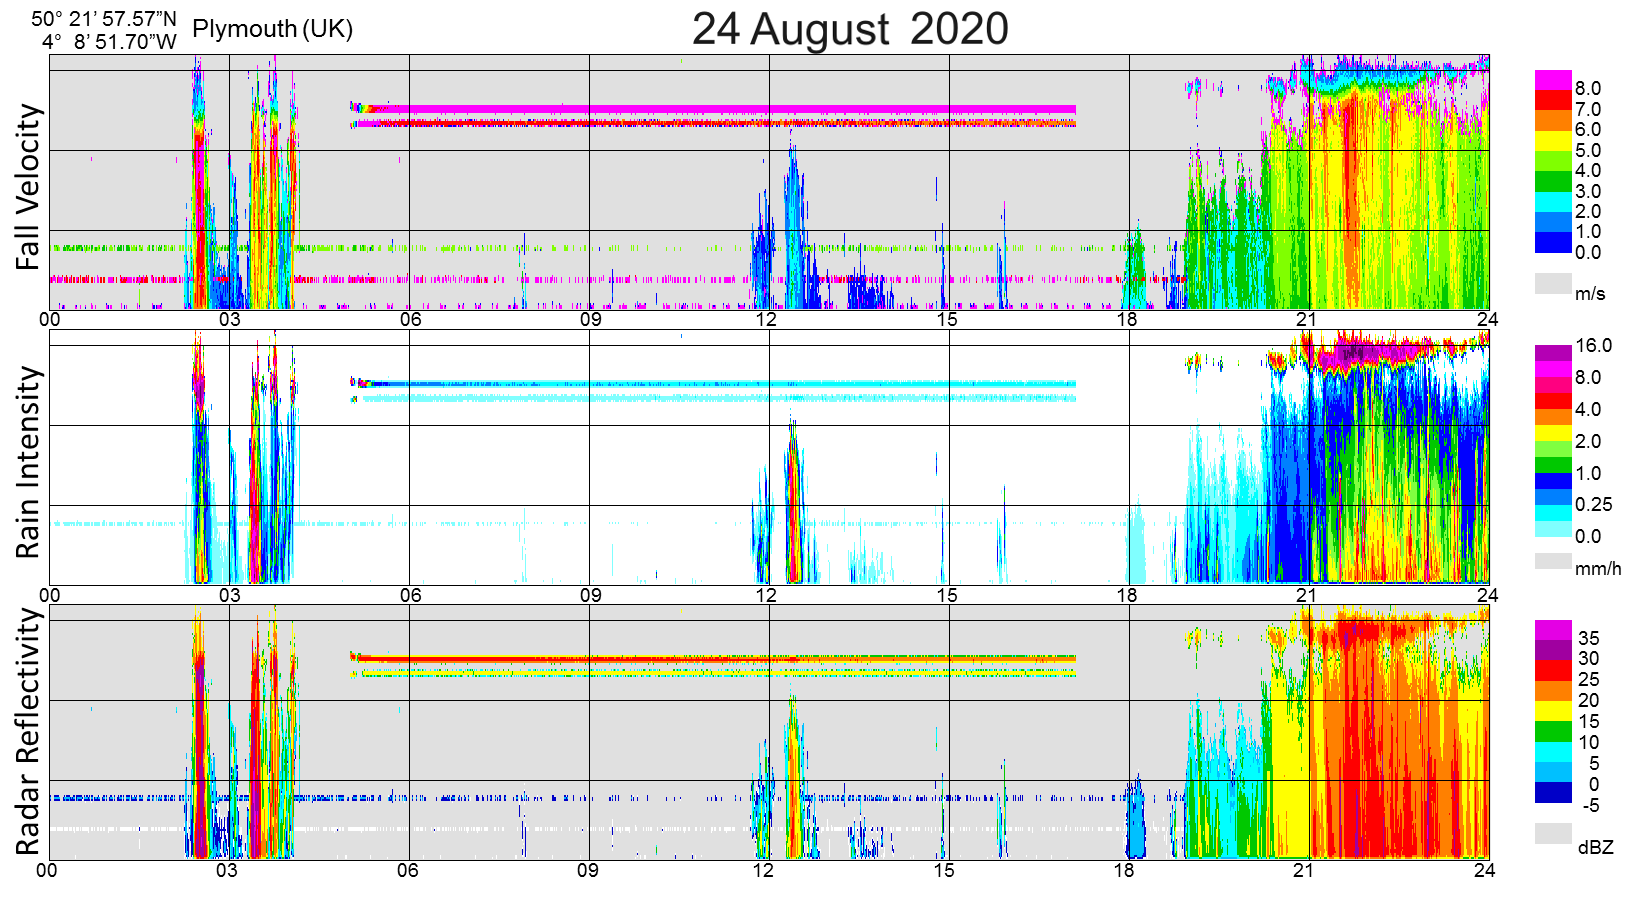1640x900 pixels.
Task: Click the 18 hour tick under Rain Intensity panel
Action: (x=1127, y=596)
